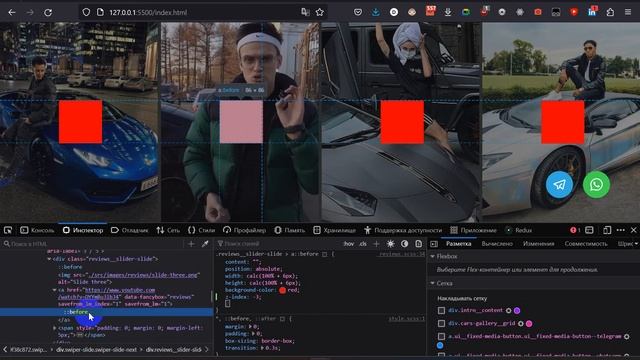Change the purple grid color for div.intro__content

(517, 311)
